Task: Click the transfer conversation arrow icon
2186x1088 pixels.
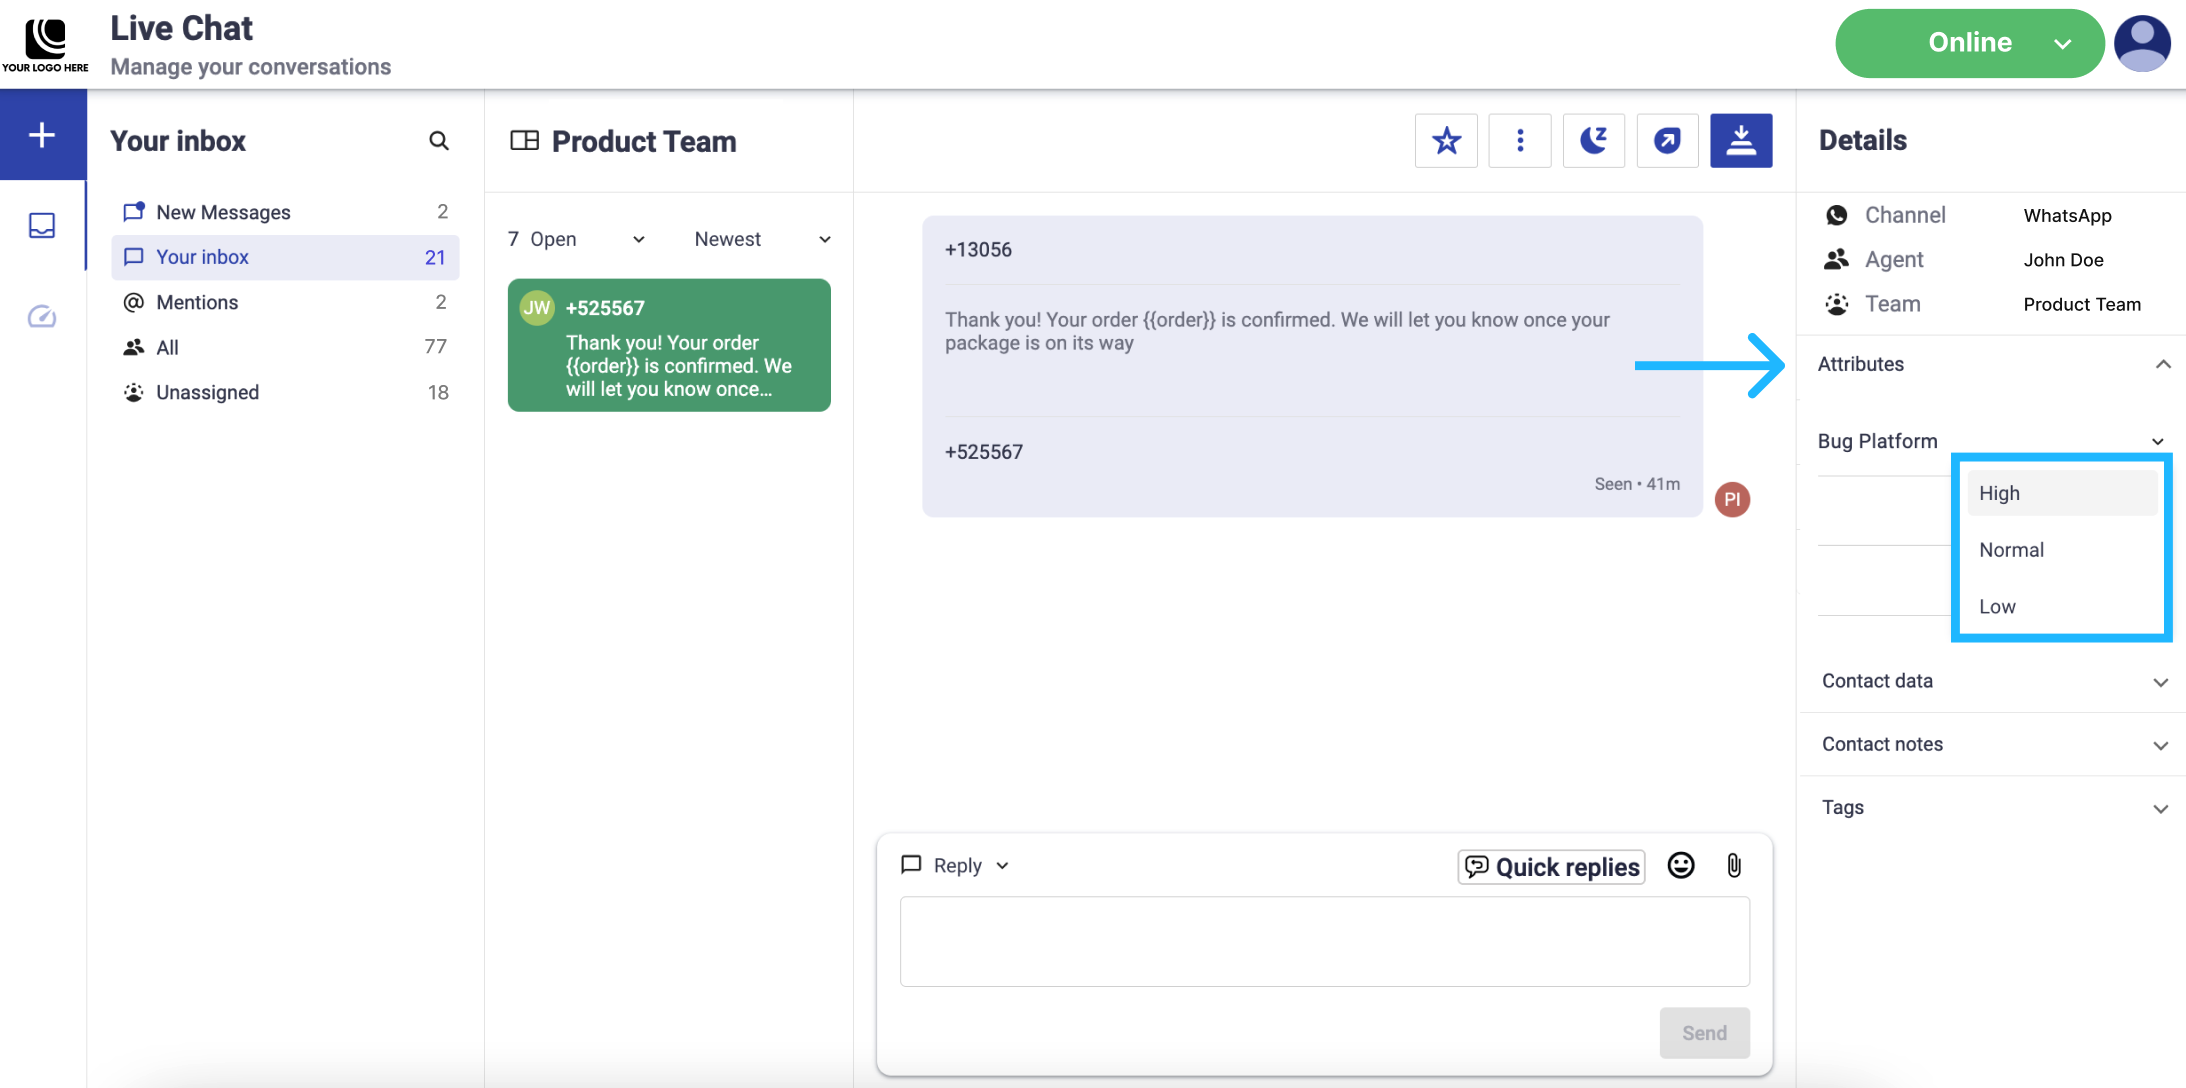Action: click(x=1667, y=141)
